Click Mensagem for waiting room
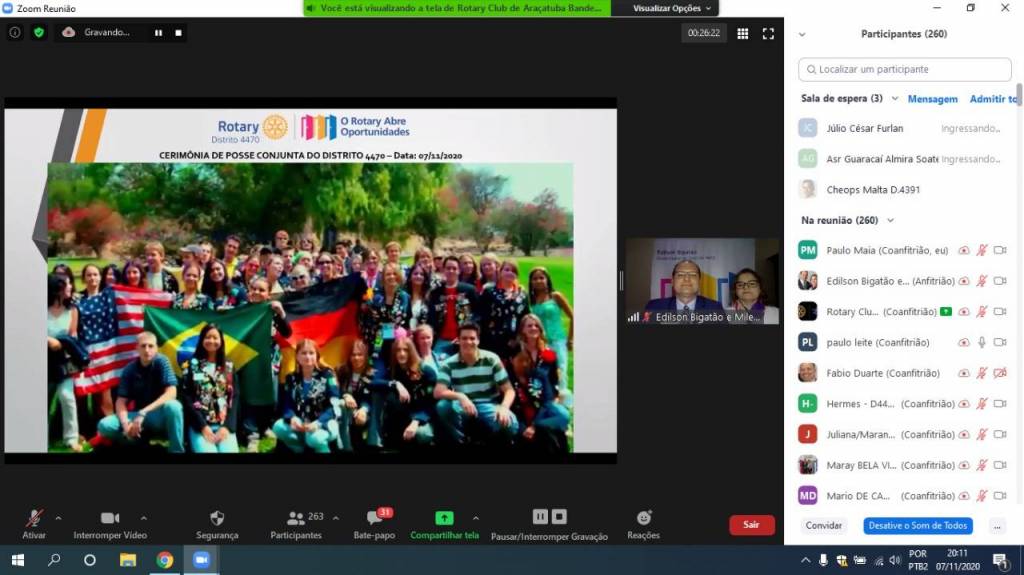 pyautogui.click(x=932, y=99)
